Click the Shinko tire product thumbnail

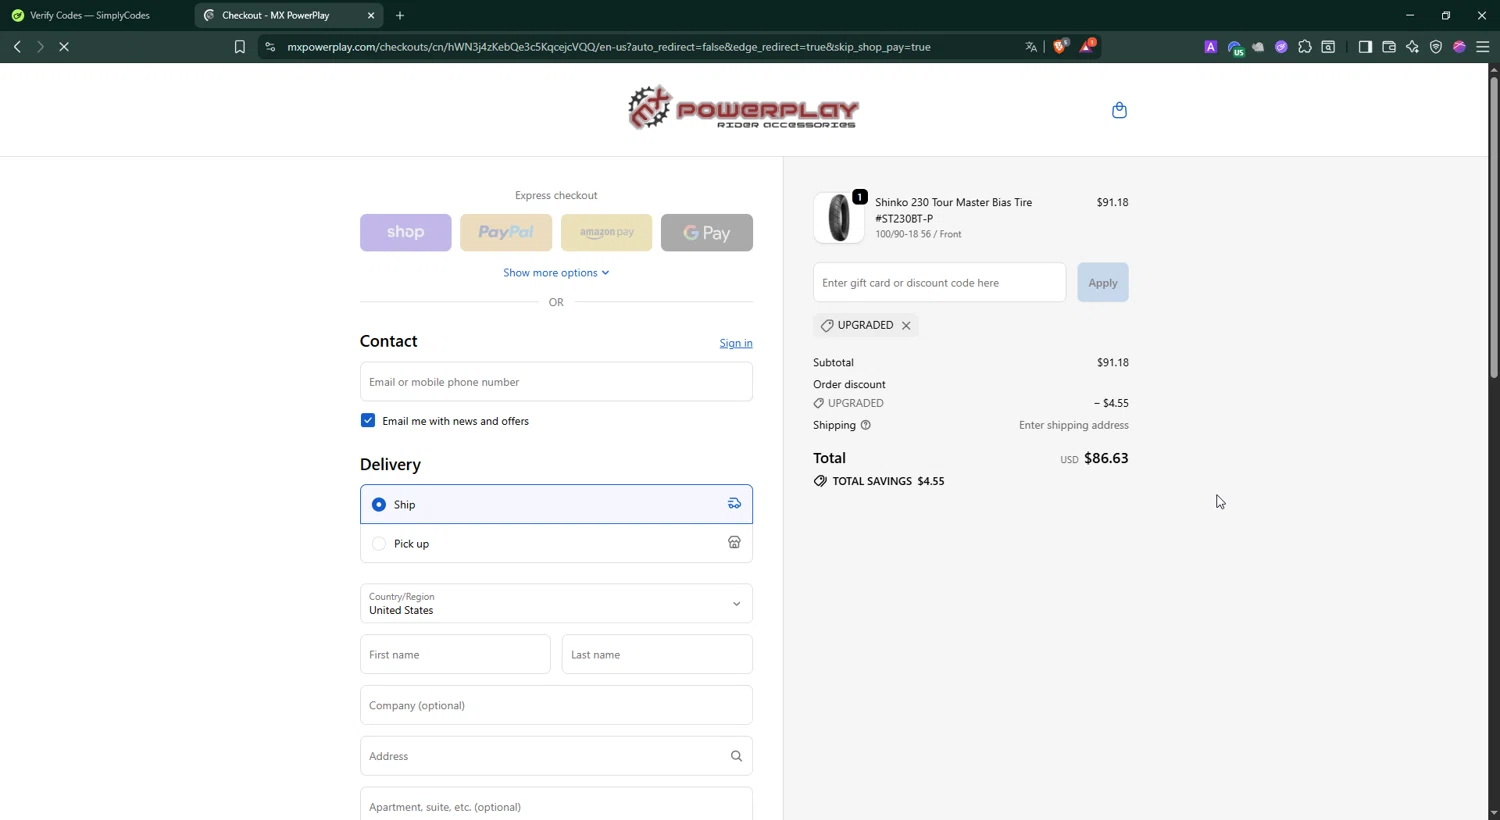[839, 218]
